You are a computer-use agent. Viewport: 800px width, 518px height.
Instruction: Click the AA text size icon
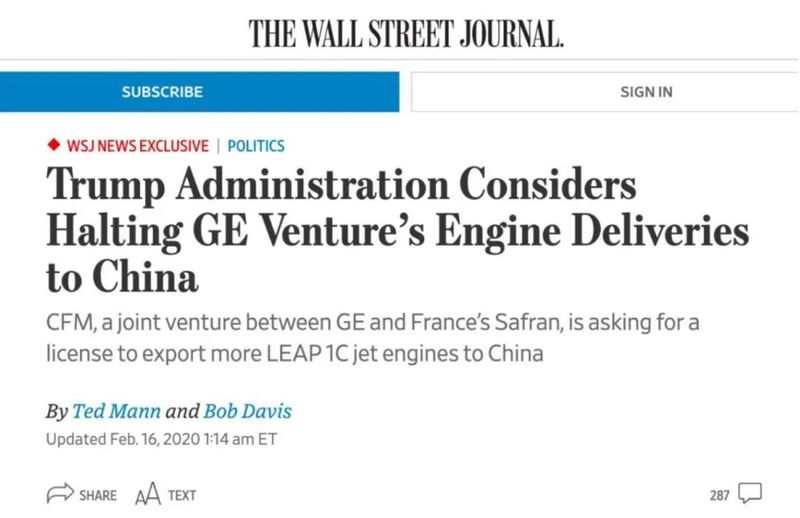pos(148,494)
